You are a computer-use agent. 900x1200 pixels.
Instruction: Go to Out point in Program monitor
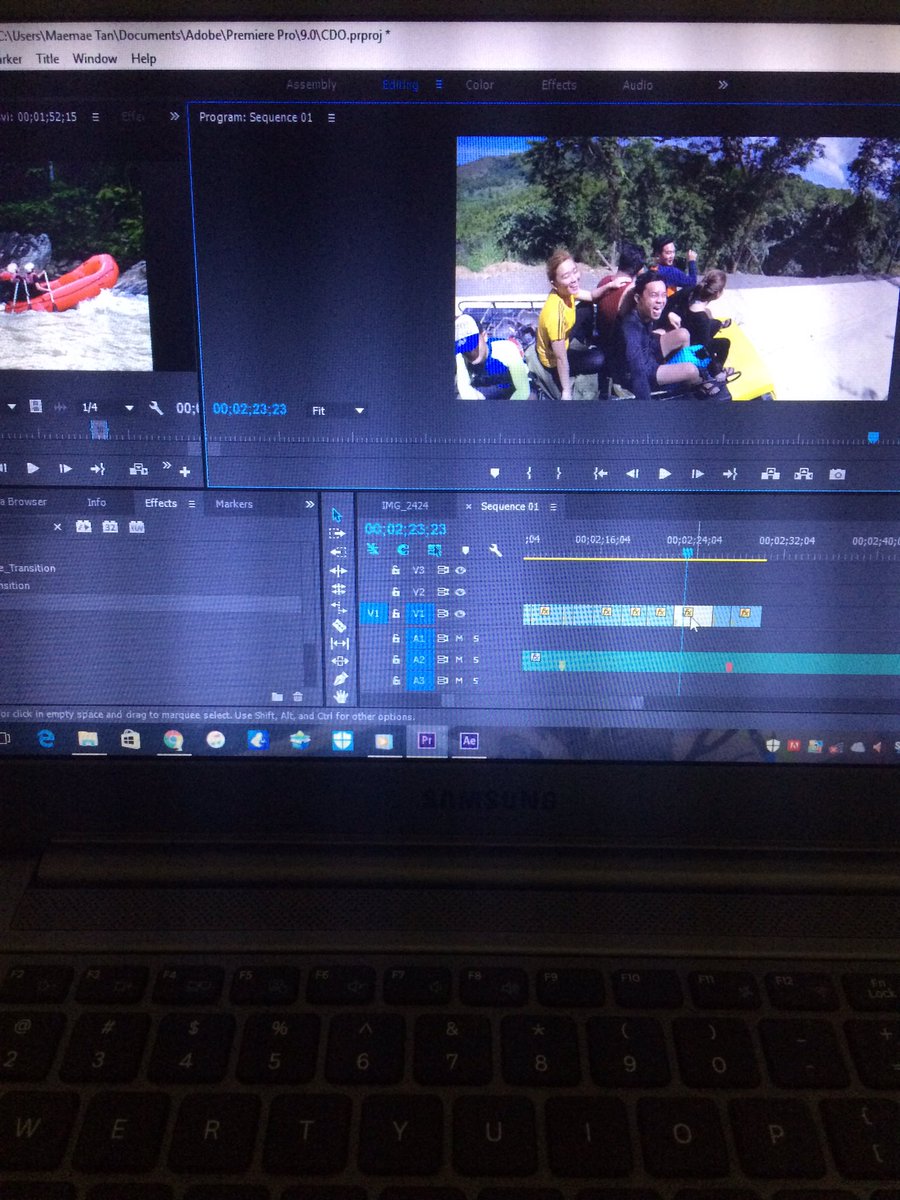pyautogui.click(x=730, y=474)
